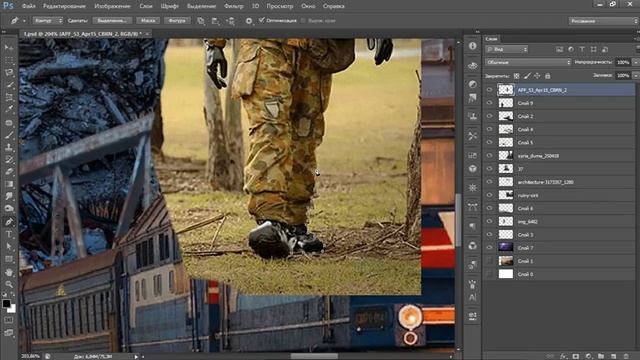Open the Просмотр menu

tap(280, 6)
